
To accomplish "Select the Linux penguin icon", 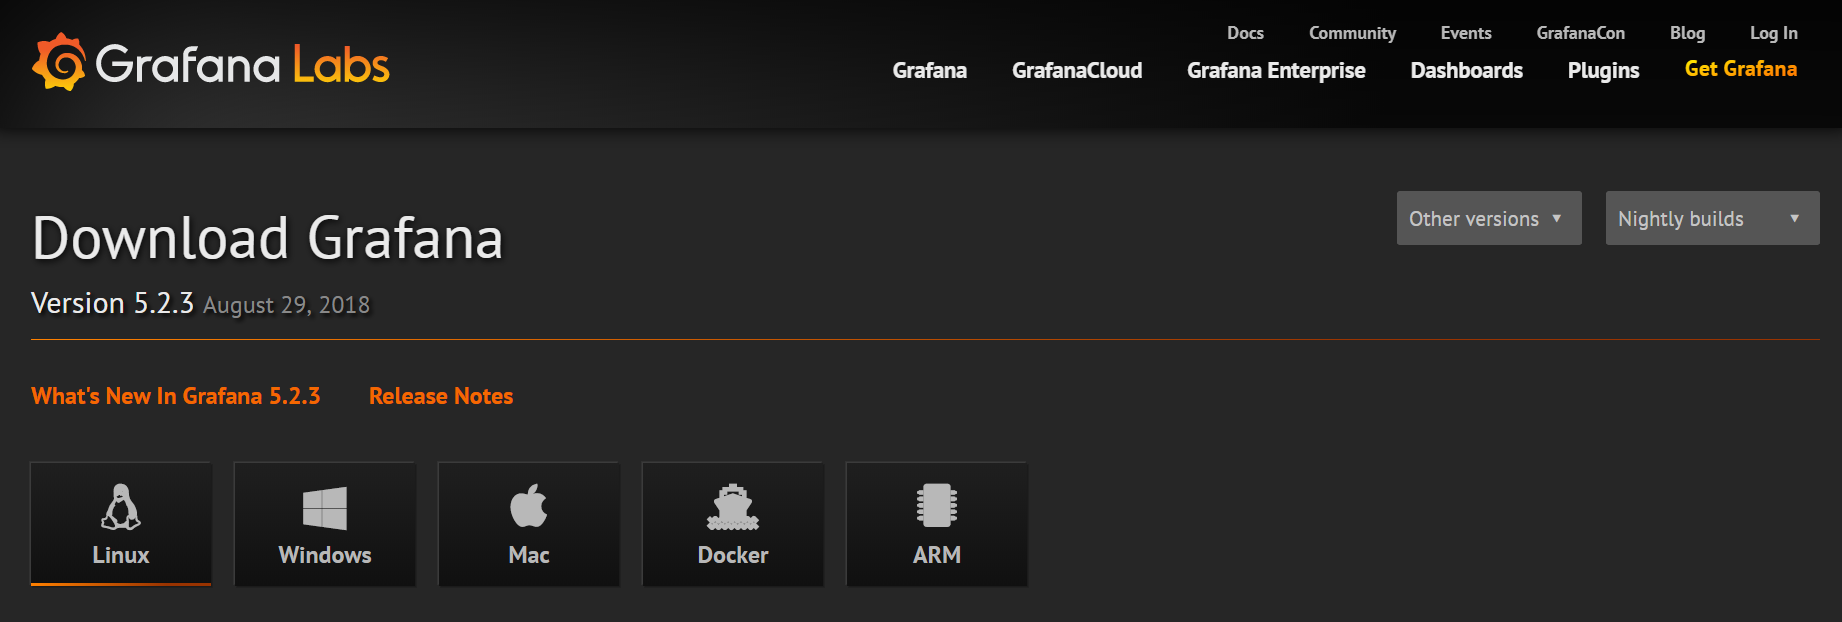I will click(121, 507).
